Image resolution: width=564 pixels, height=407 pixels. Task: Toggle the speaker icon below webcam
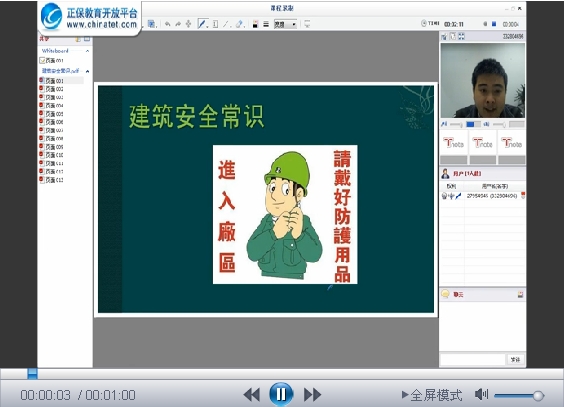(x=486, y=124)
